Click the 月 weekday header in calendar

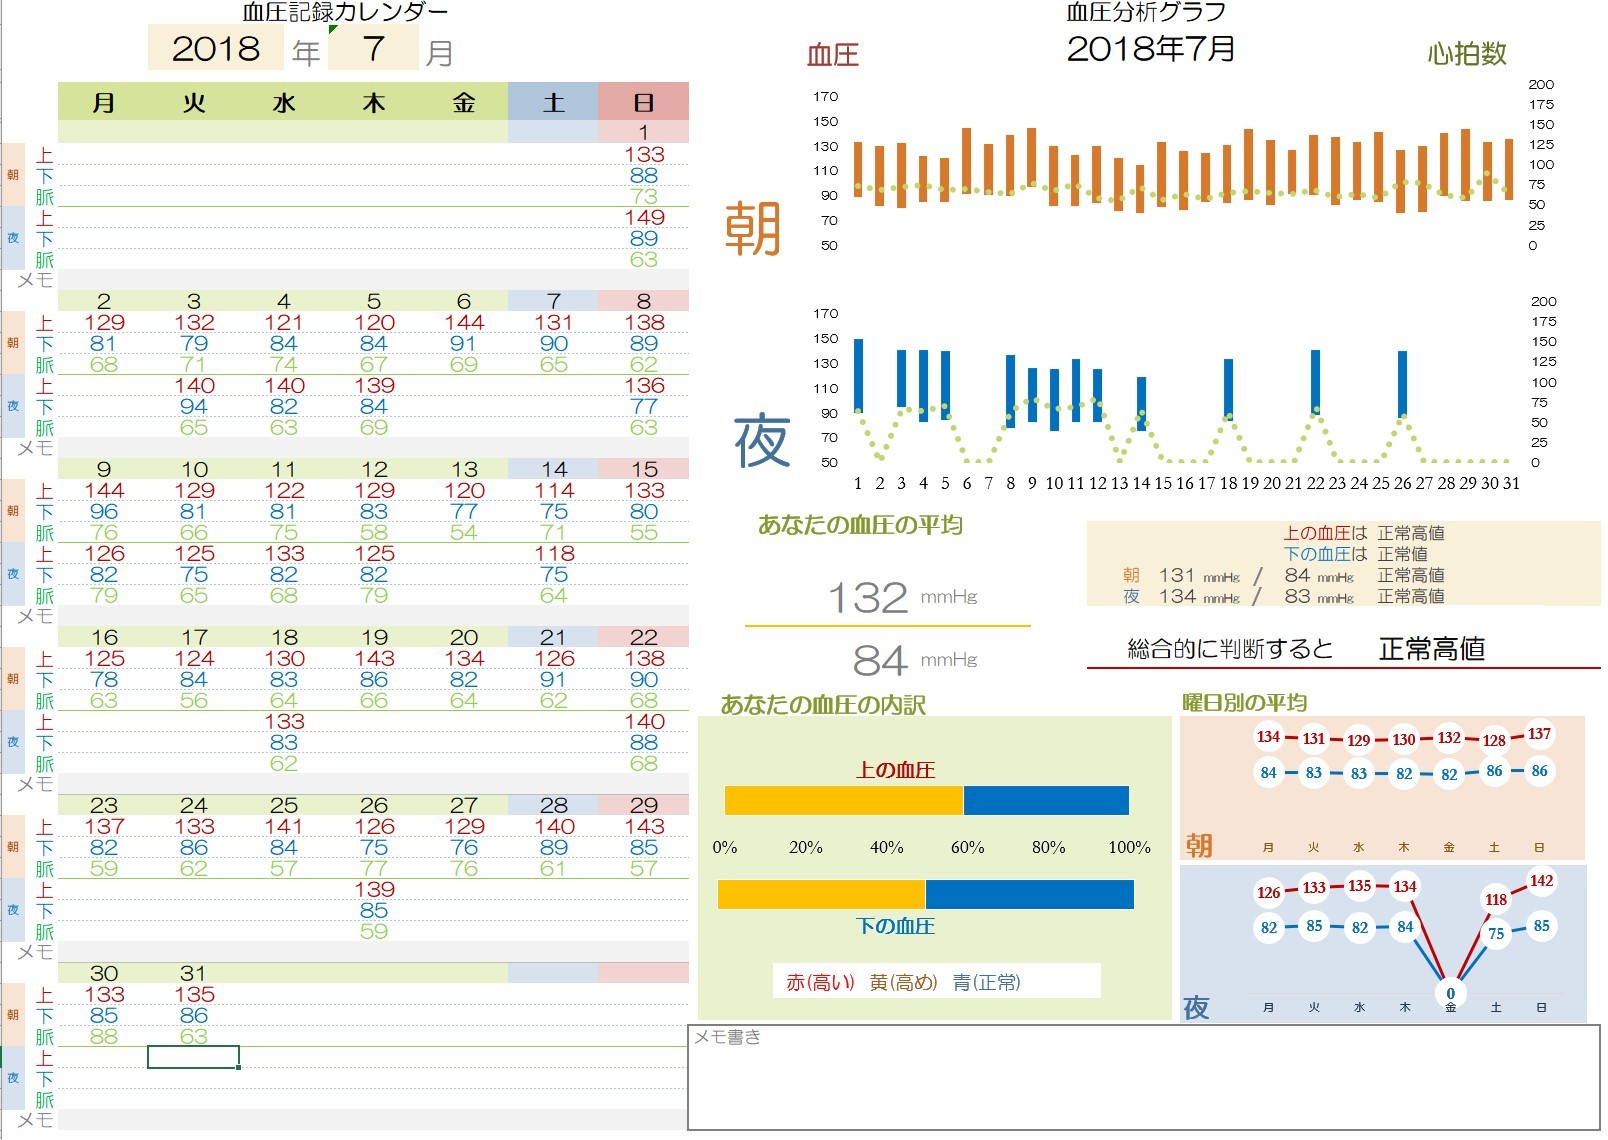[103, 102]
